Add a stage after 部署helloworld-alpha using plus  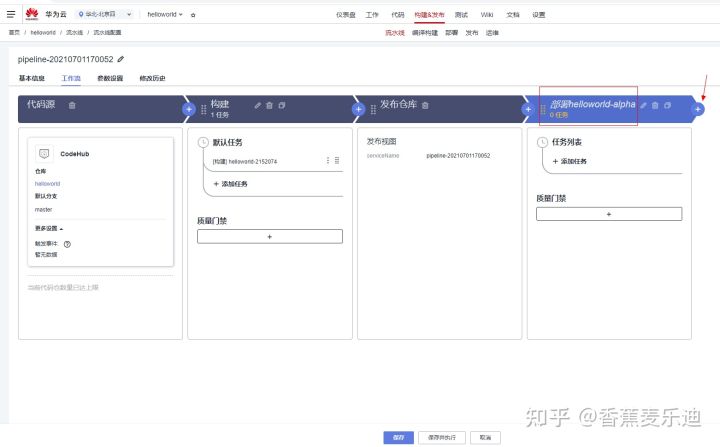(698, 109)
